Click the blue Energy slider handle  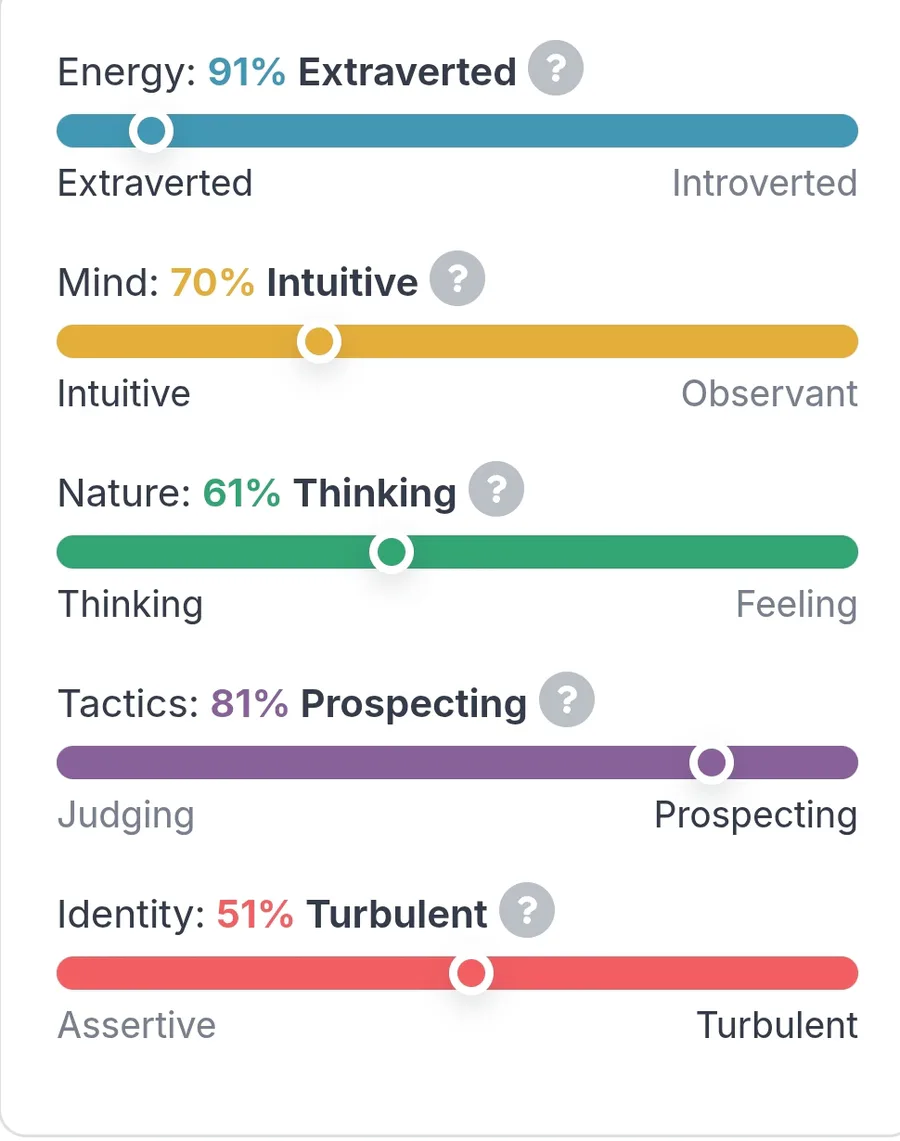tap(151, 131)
